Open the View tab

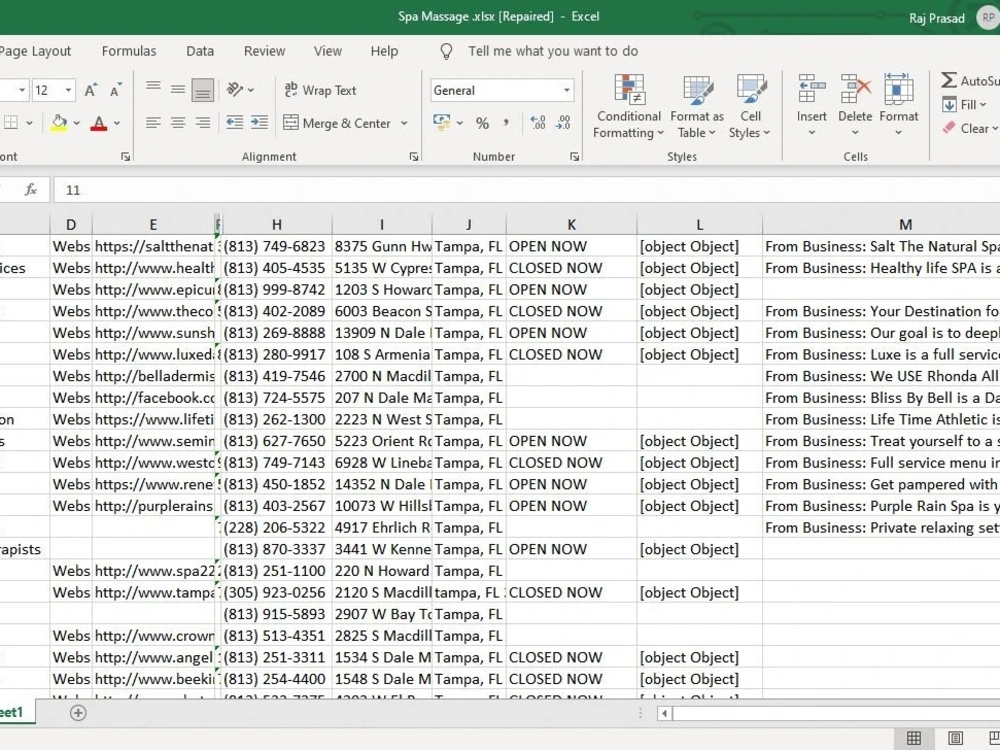327,51
